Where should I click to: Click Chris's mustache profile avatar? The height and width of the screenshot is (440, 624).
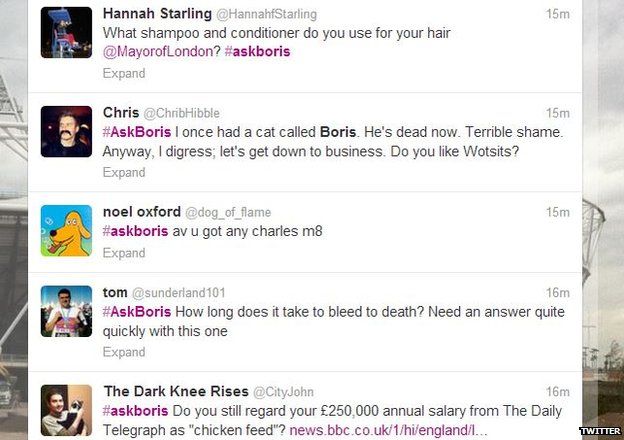[66, 131]
